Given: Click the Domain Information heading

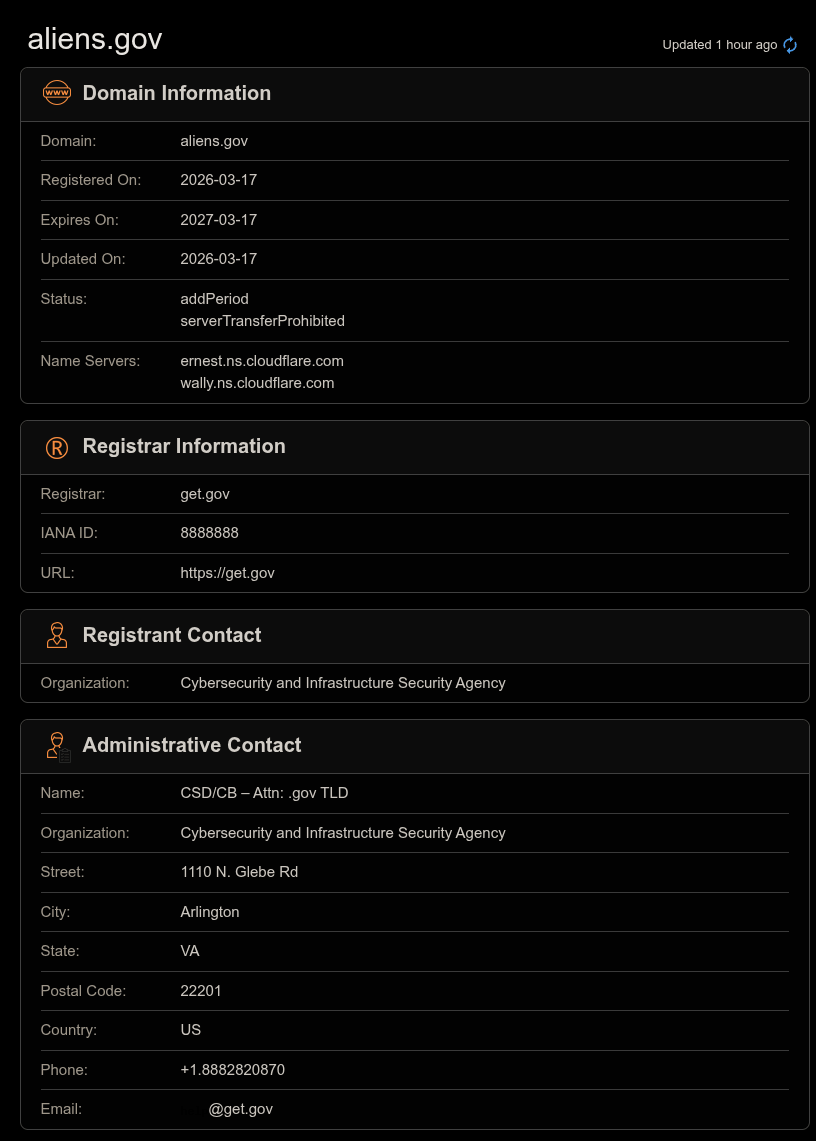Looking at the screenshot, I should 177,93.
